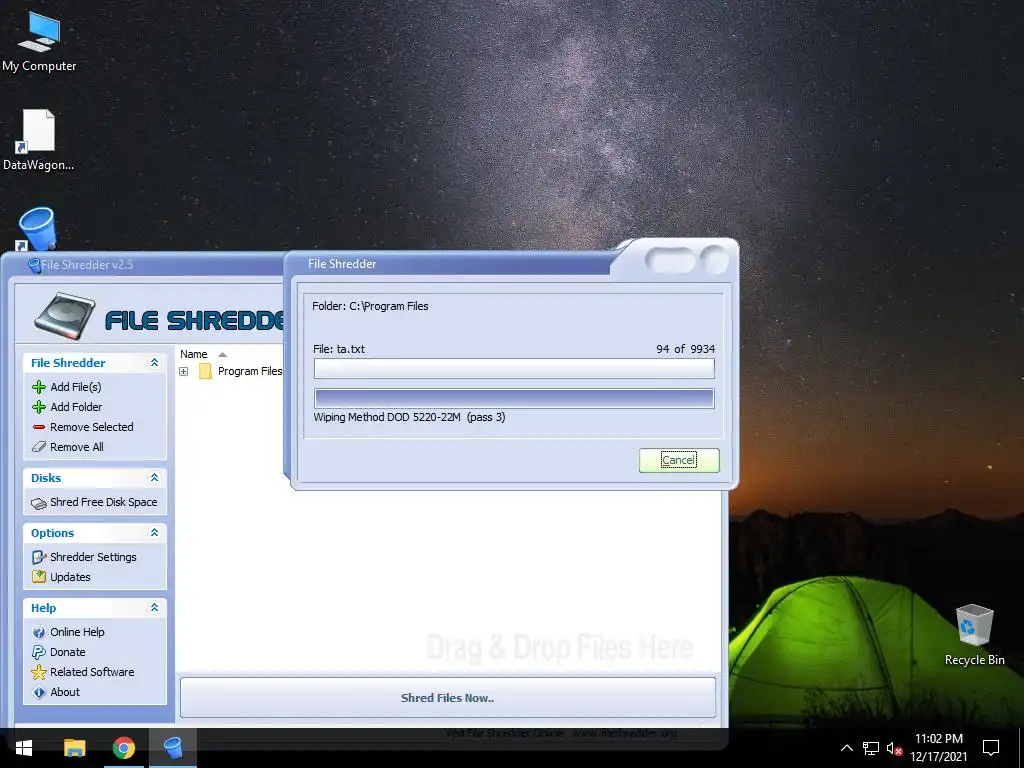Click the Shred Files Now button

click(447, 697)
